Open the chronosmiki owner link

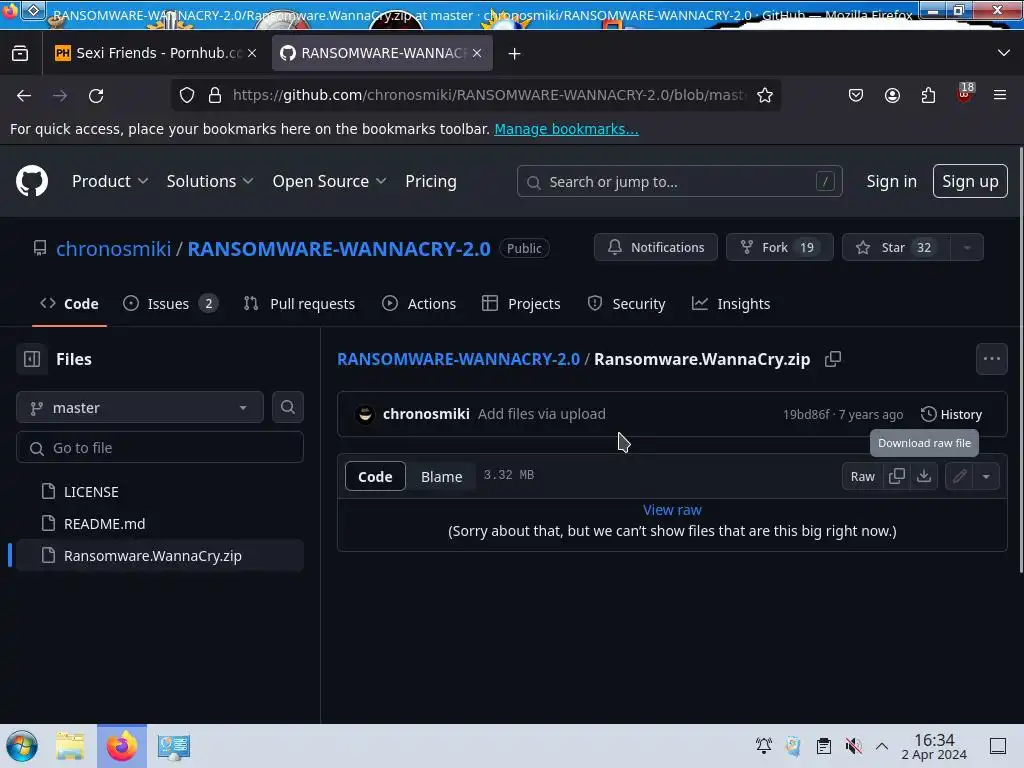pos(113,248)
